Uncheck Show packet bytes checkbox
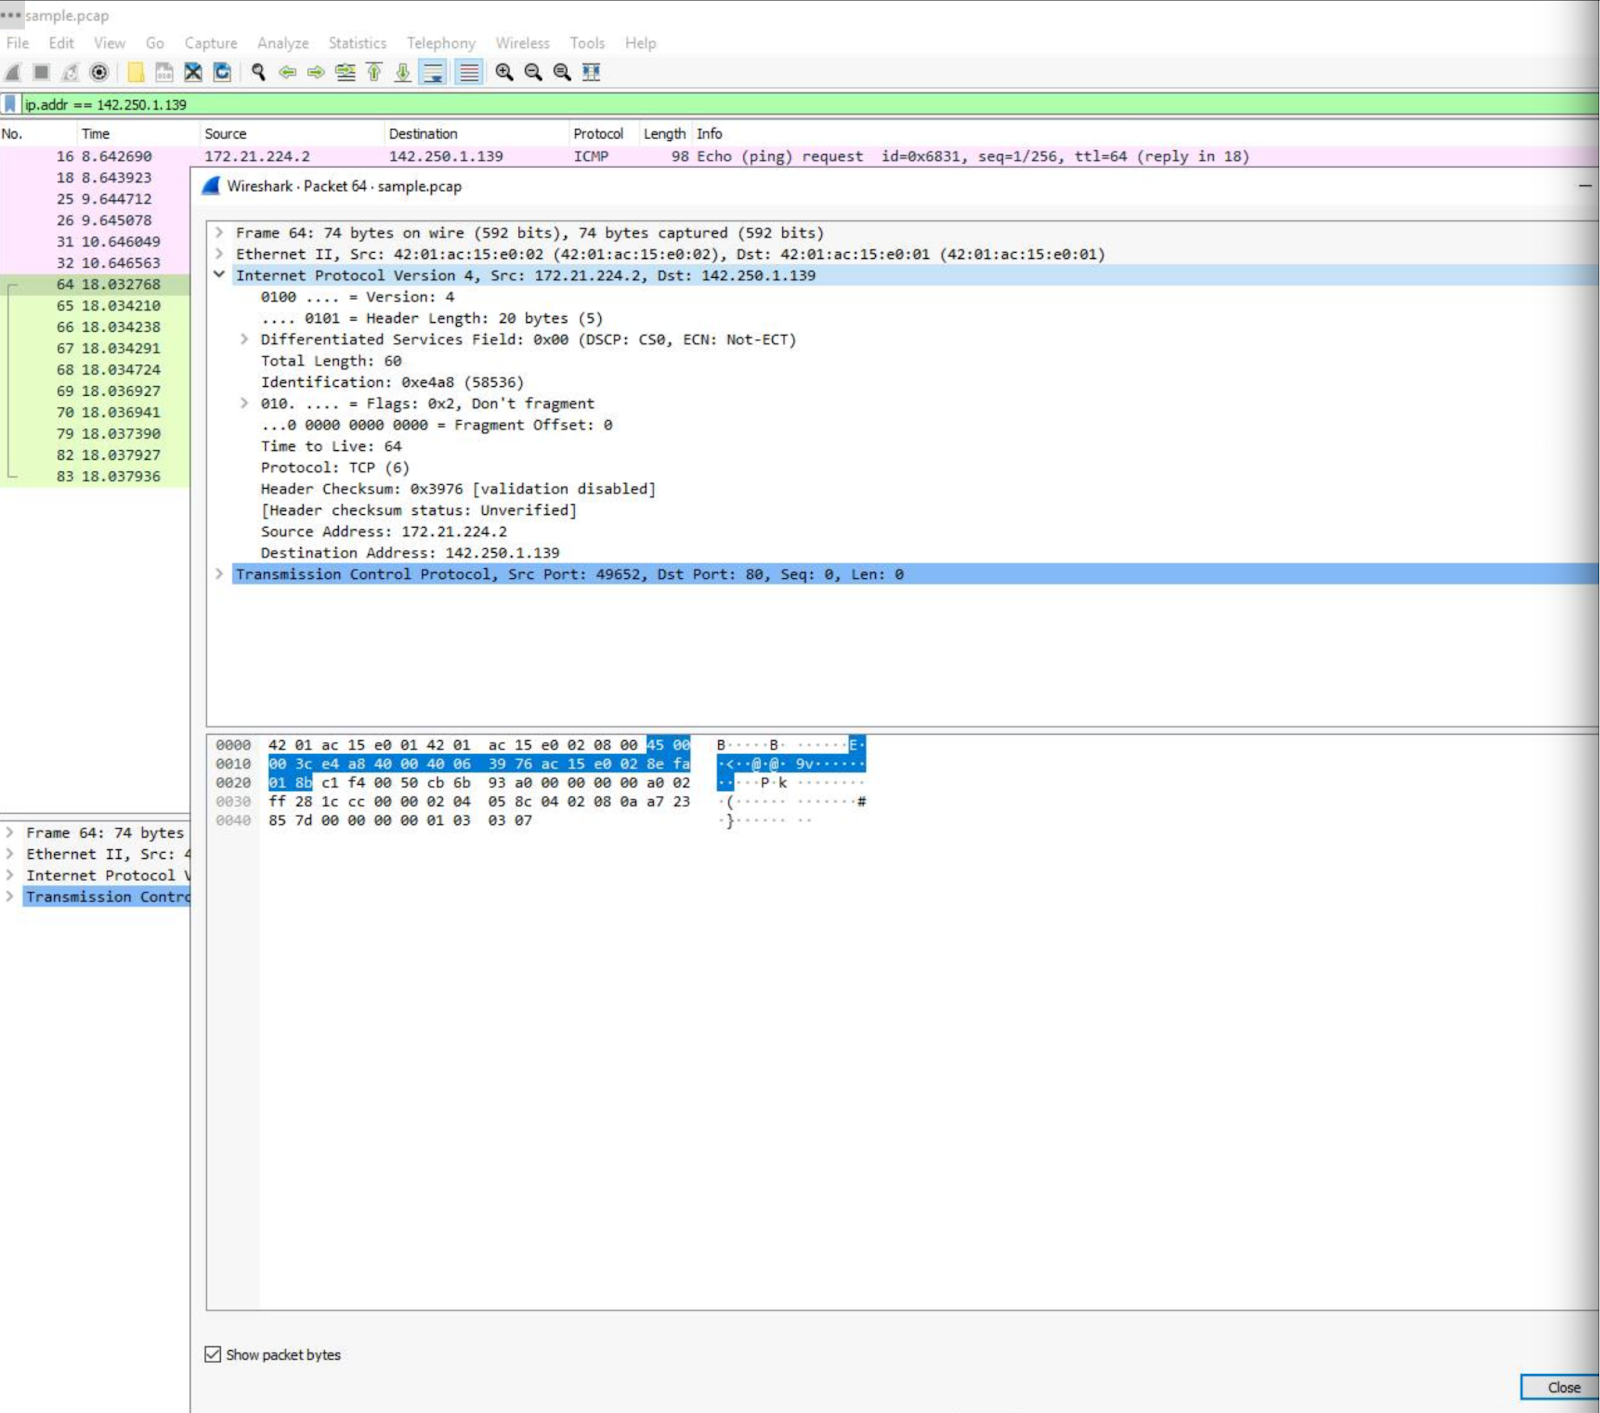 (x=212, y=1354)
